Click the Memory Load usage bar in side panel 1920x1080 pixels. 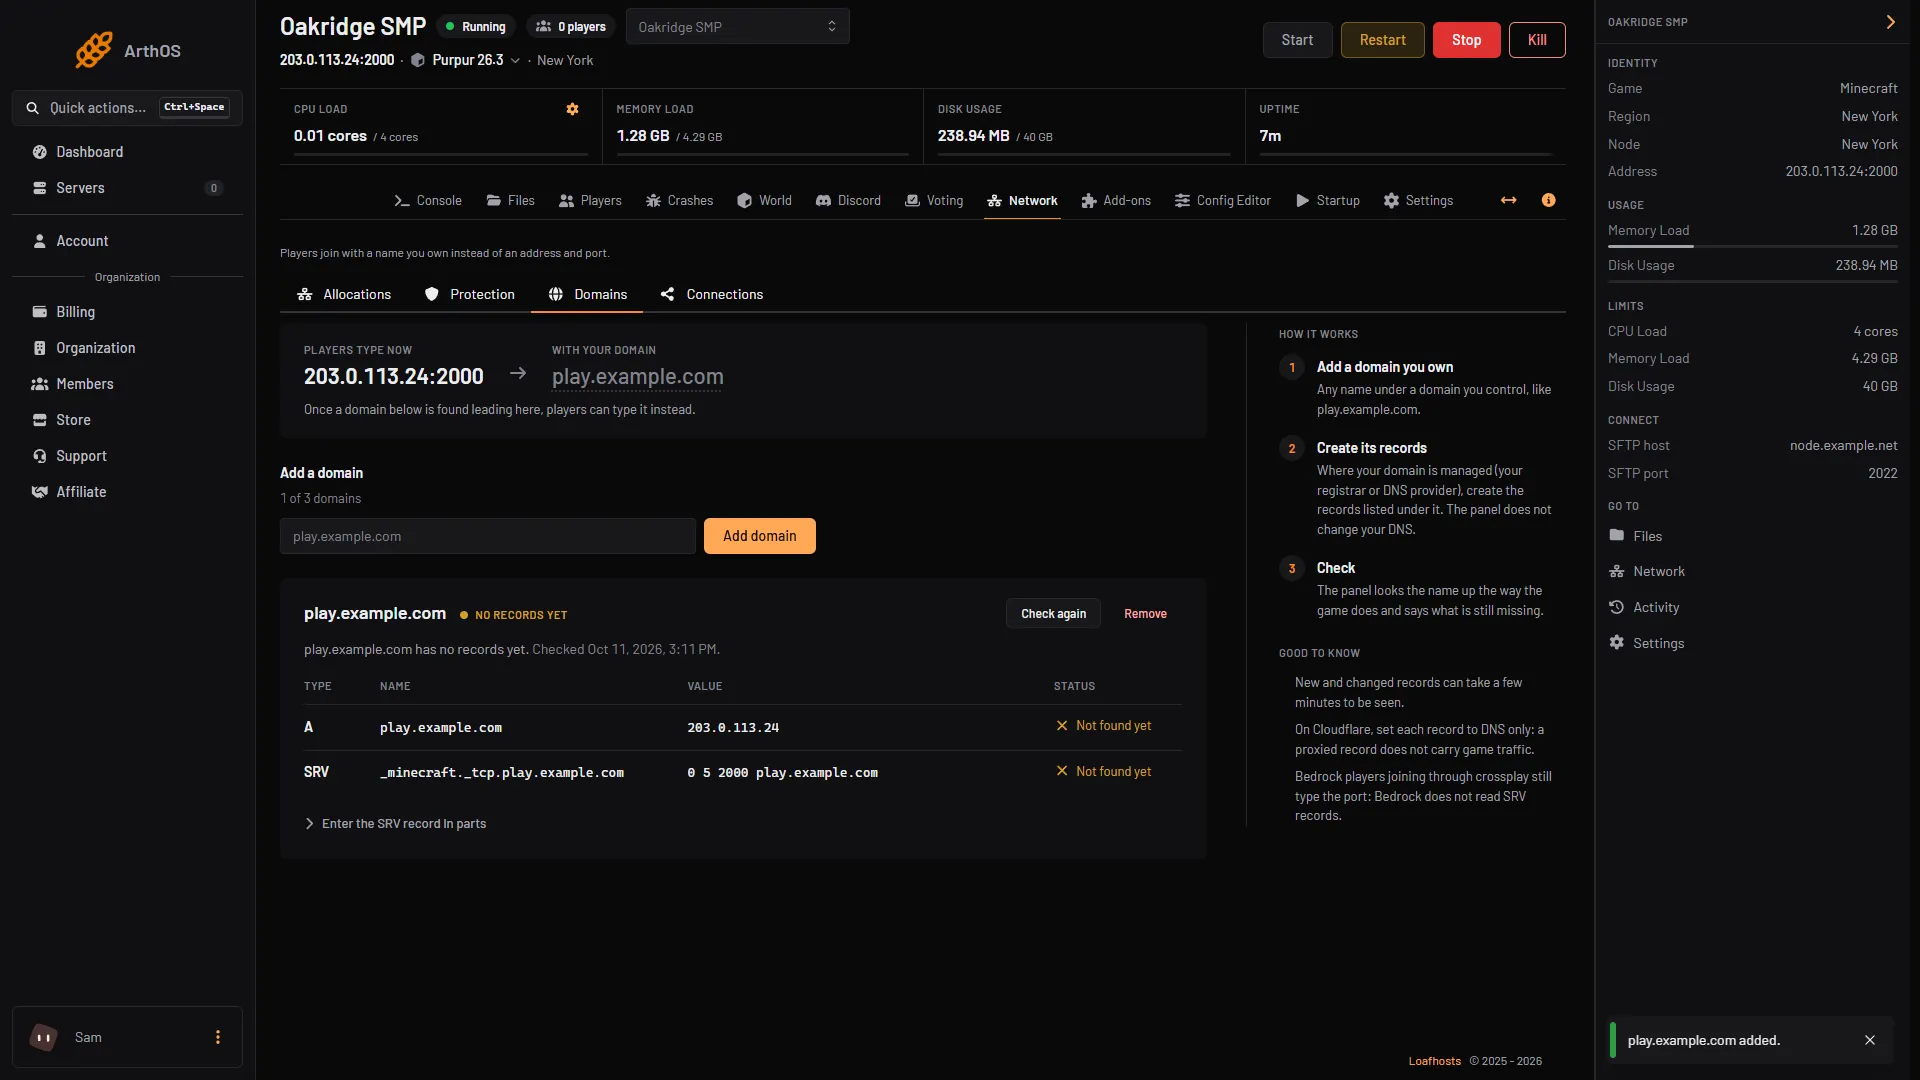click(1752, 246)
